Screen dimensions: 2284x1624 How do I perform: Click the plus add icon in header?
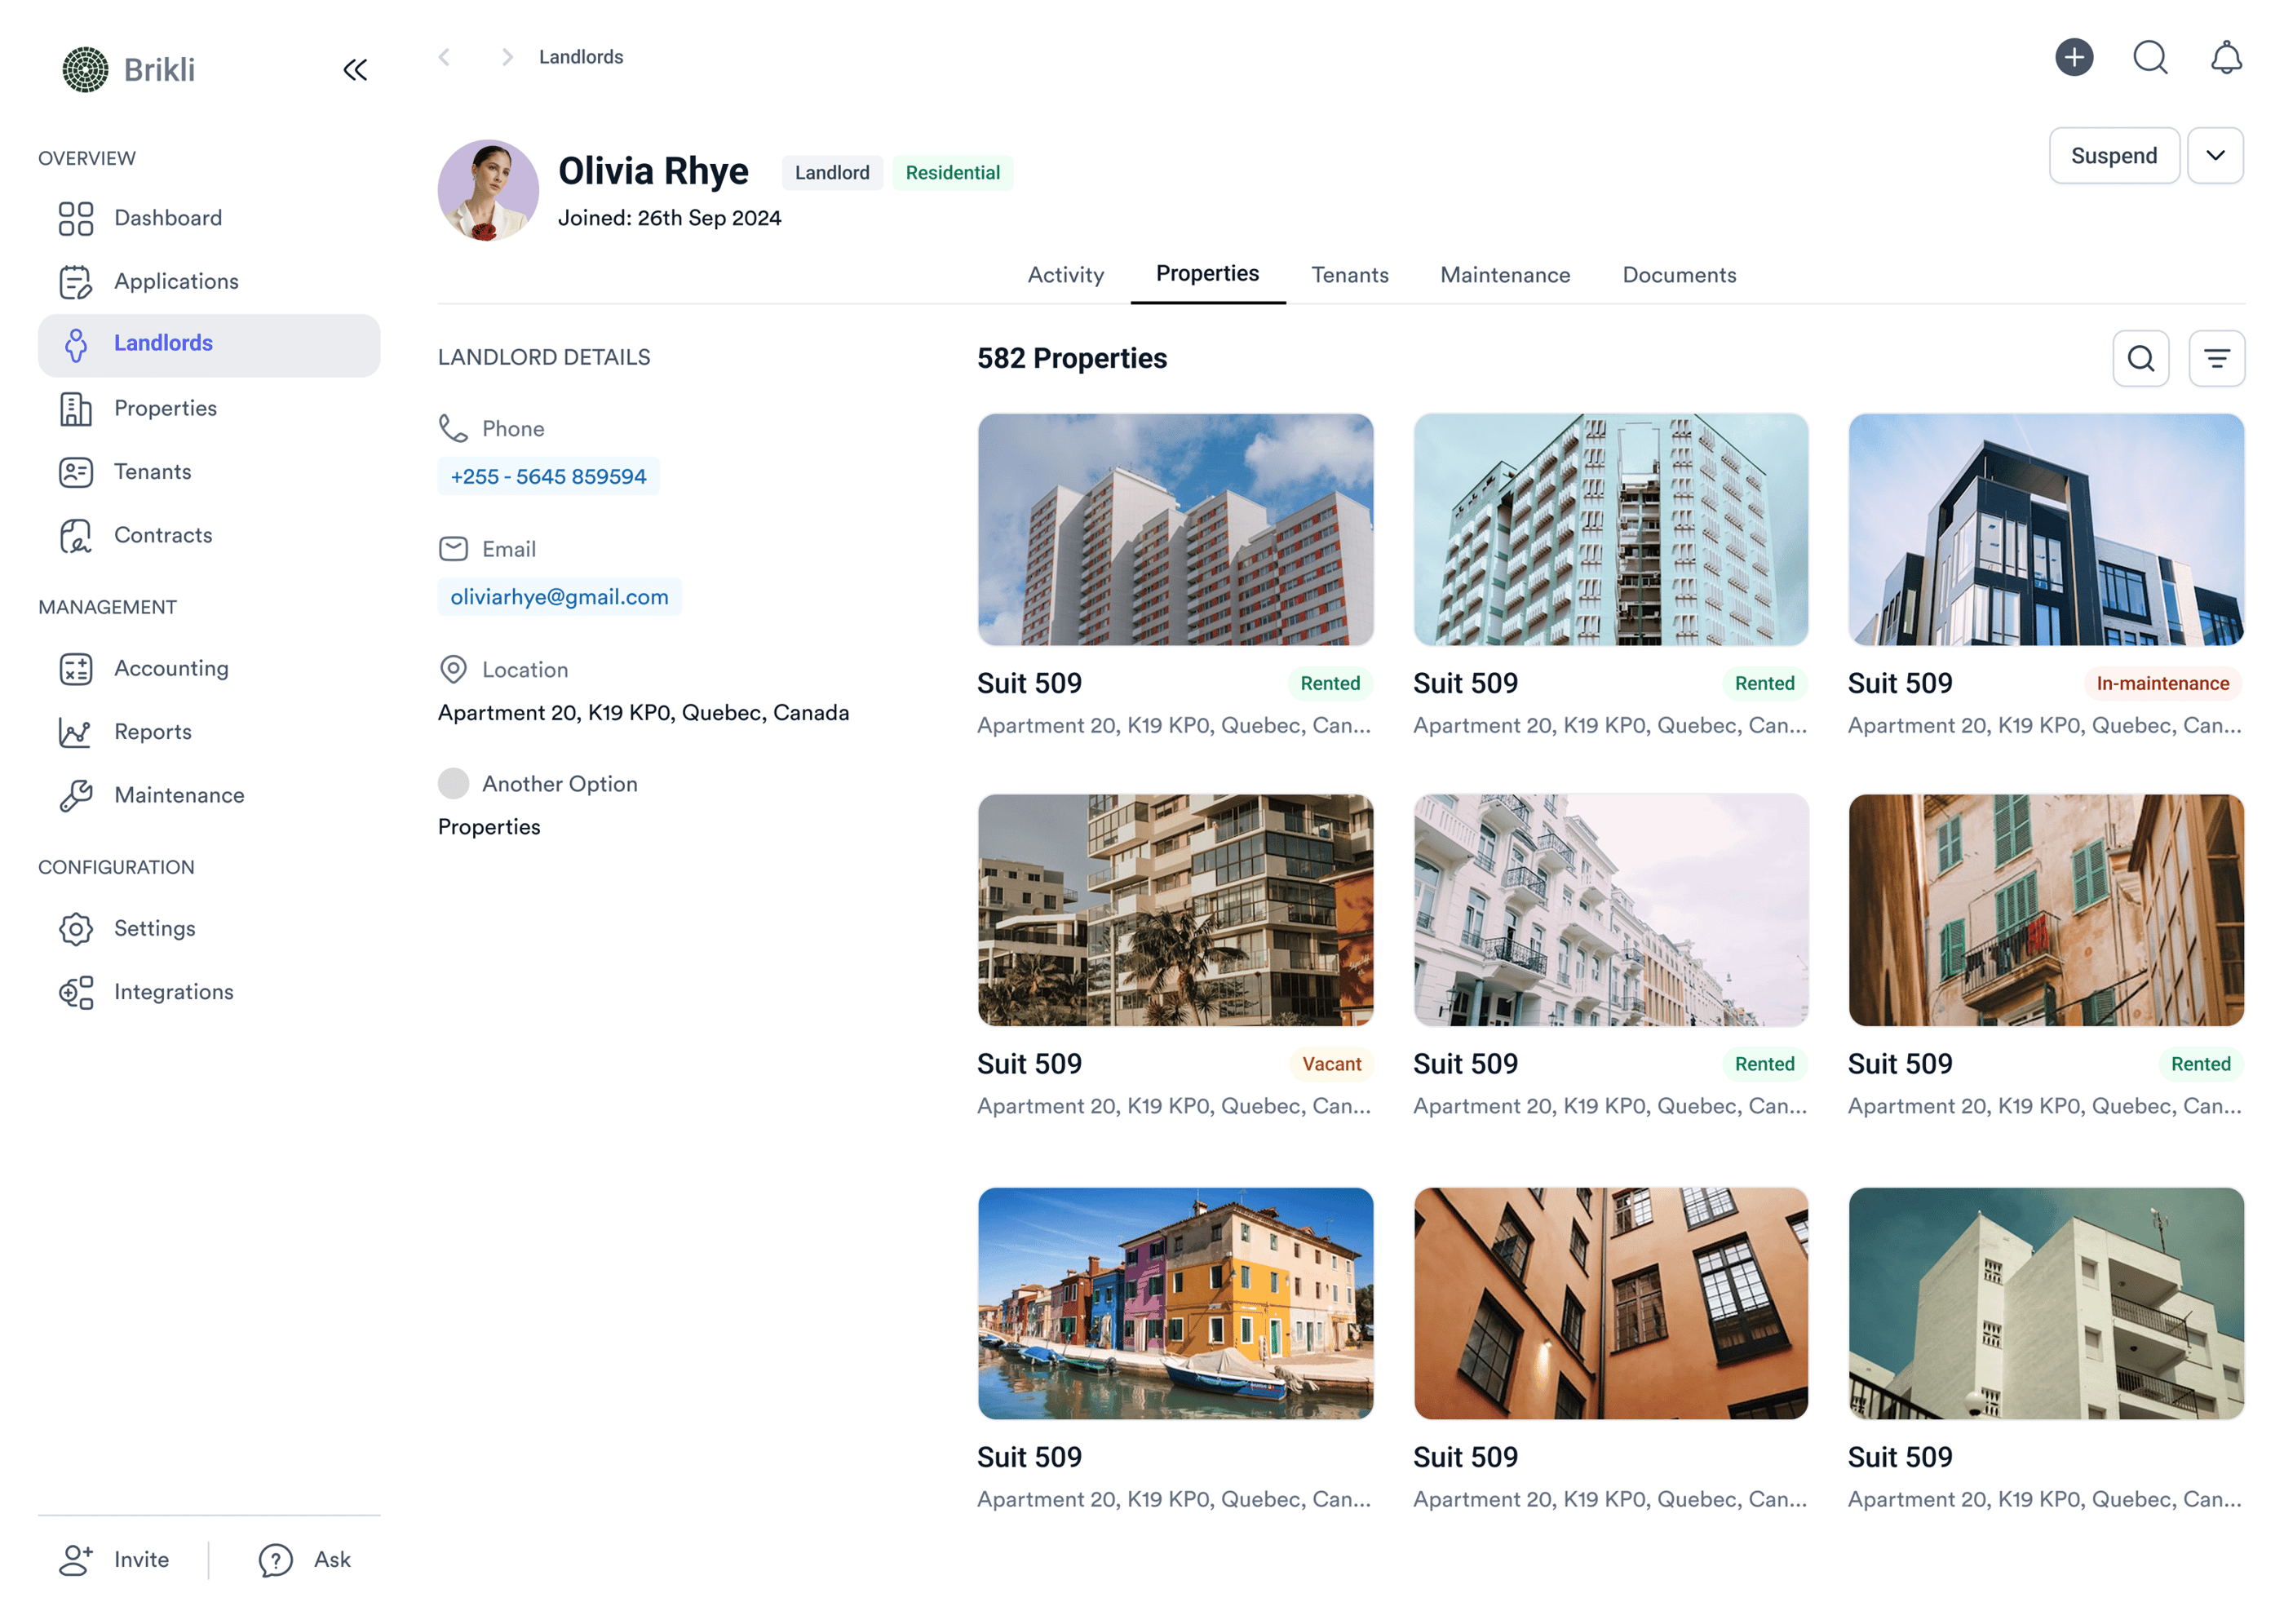tap(2073, 57)
